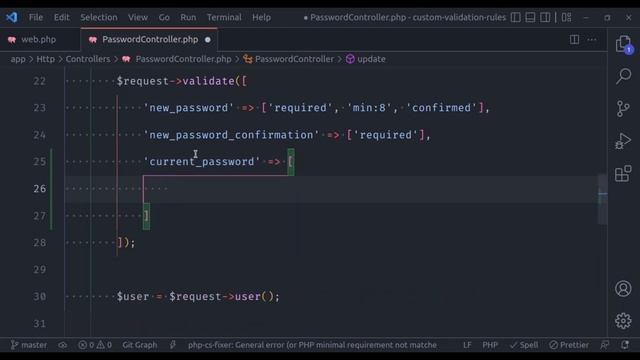Open Git Graph from status bar
Screen dimensions: 640x360
(x=140, y=345)
